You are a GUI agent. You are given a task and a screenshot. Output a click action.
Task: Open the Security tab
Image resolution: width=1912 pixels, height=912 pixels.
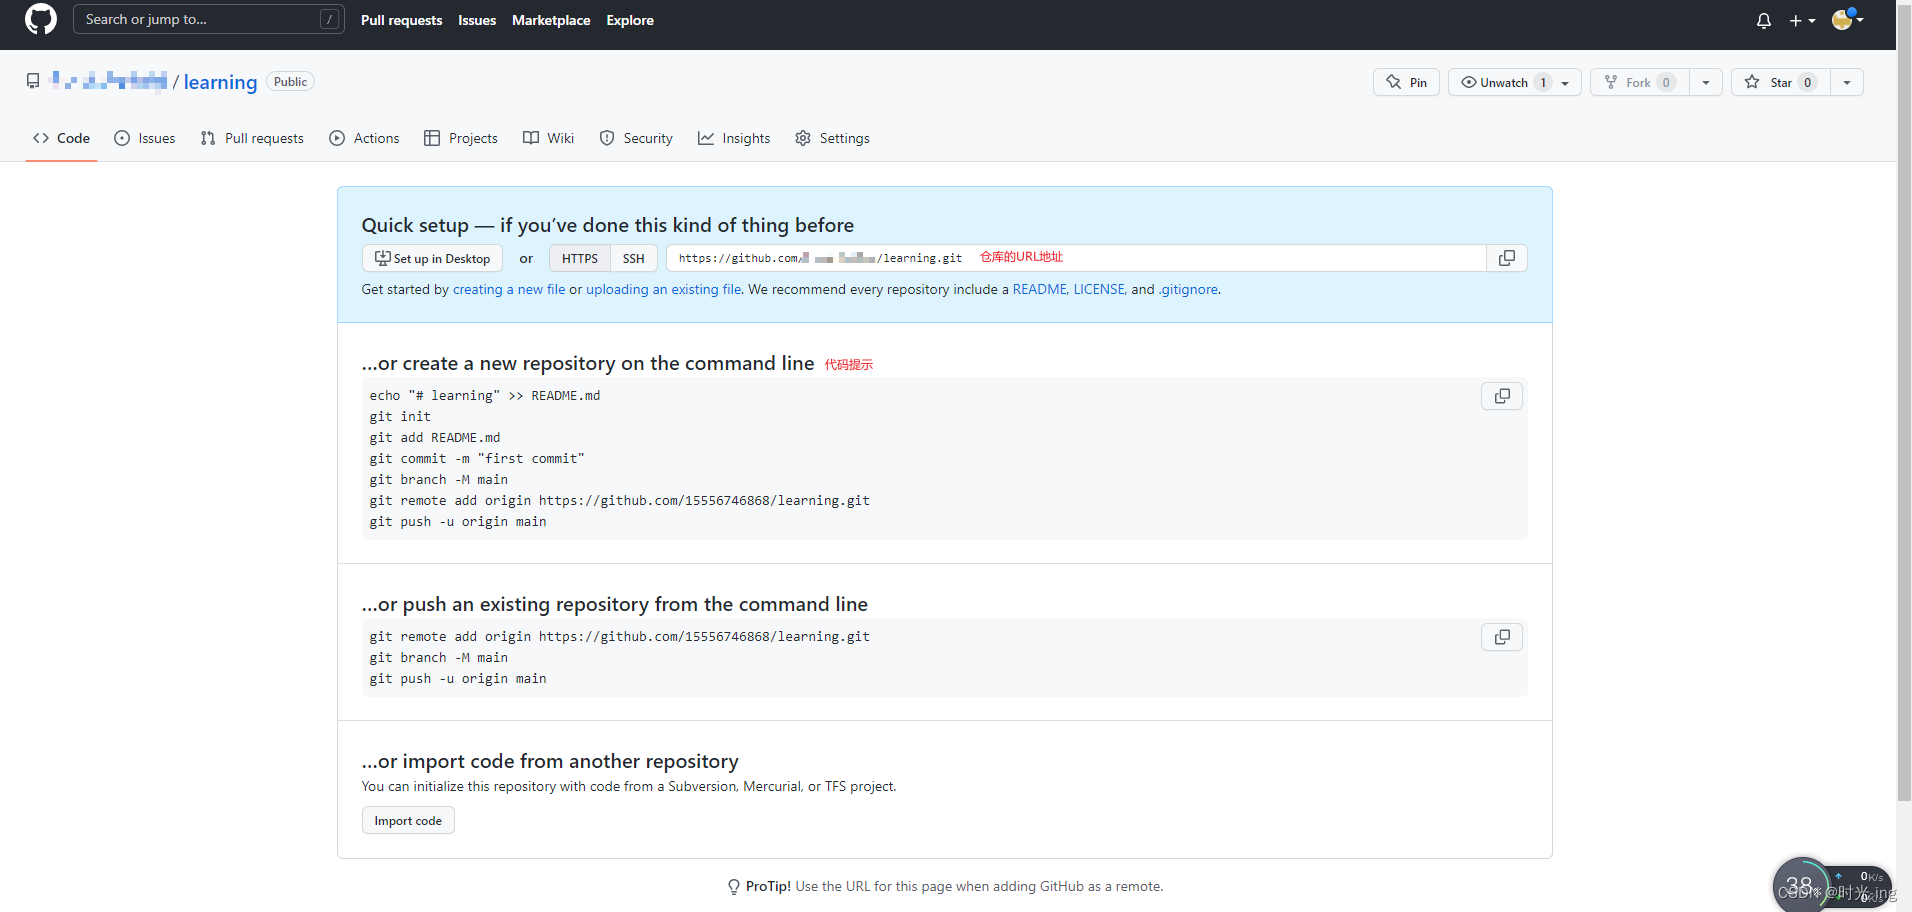click(x=636, y=138)
